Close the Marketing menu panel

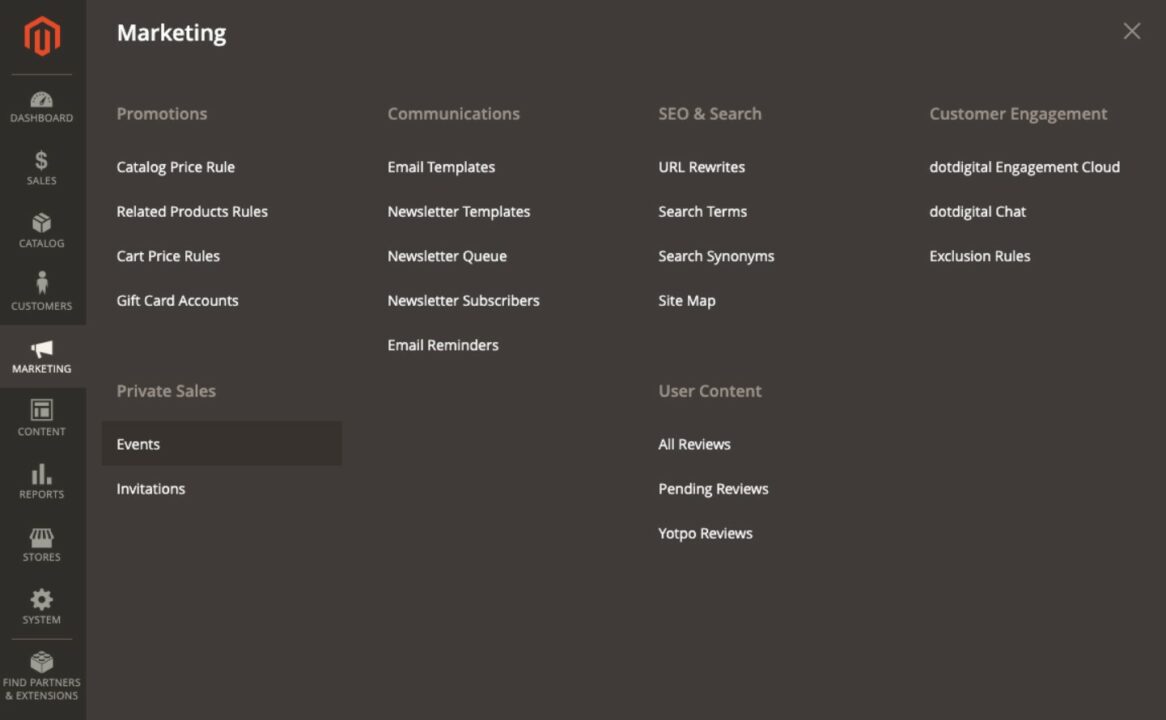pyautogui.click(x=1131, y=32)
